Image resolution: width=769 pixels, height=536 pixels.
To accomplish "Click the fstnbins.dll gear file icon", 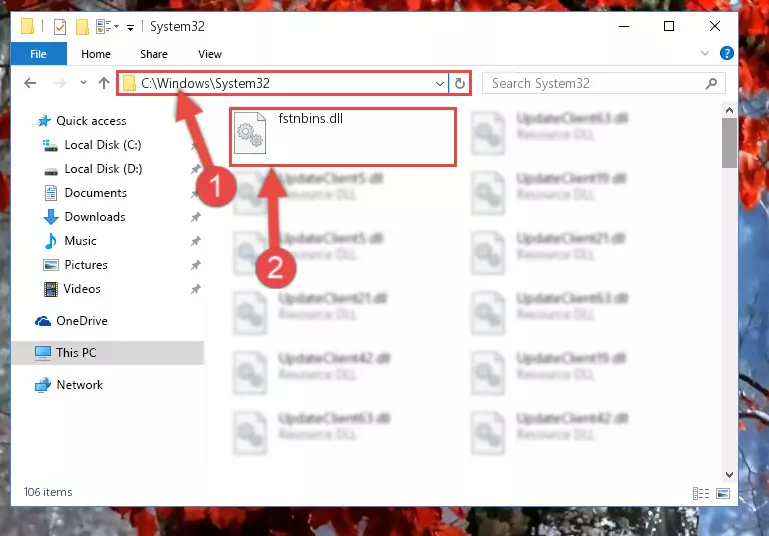I will (x=250, y=133).
